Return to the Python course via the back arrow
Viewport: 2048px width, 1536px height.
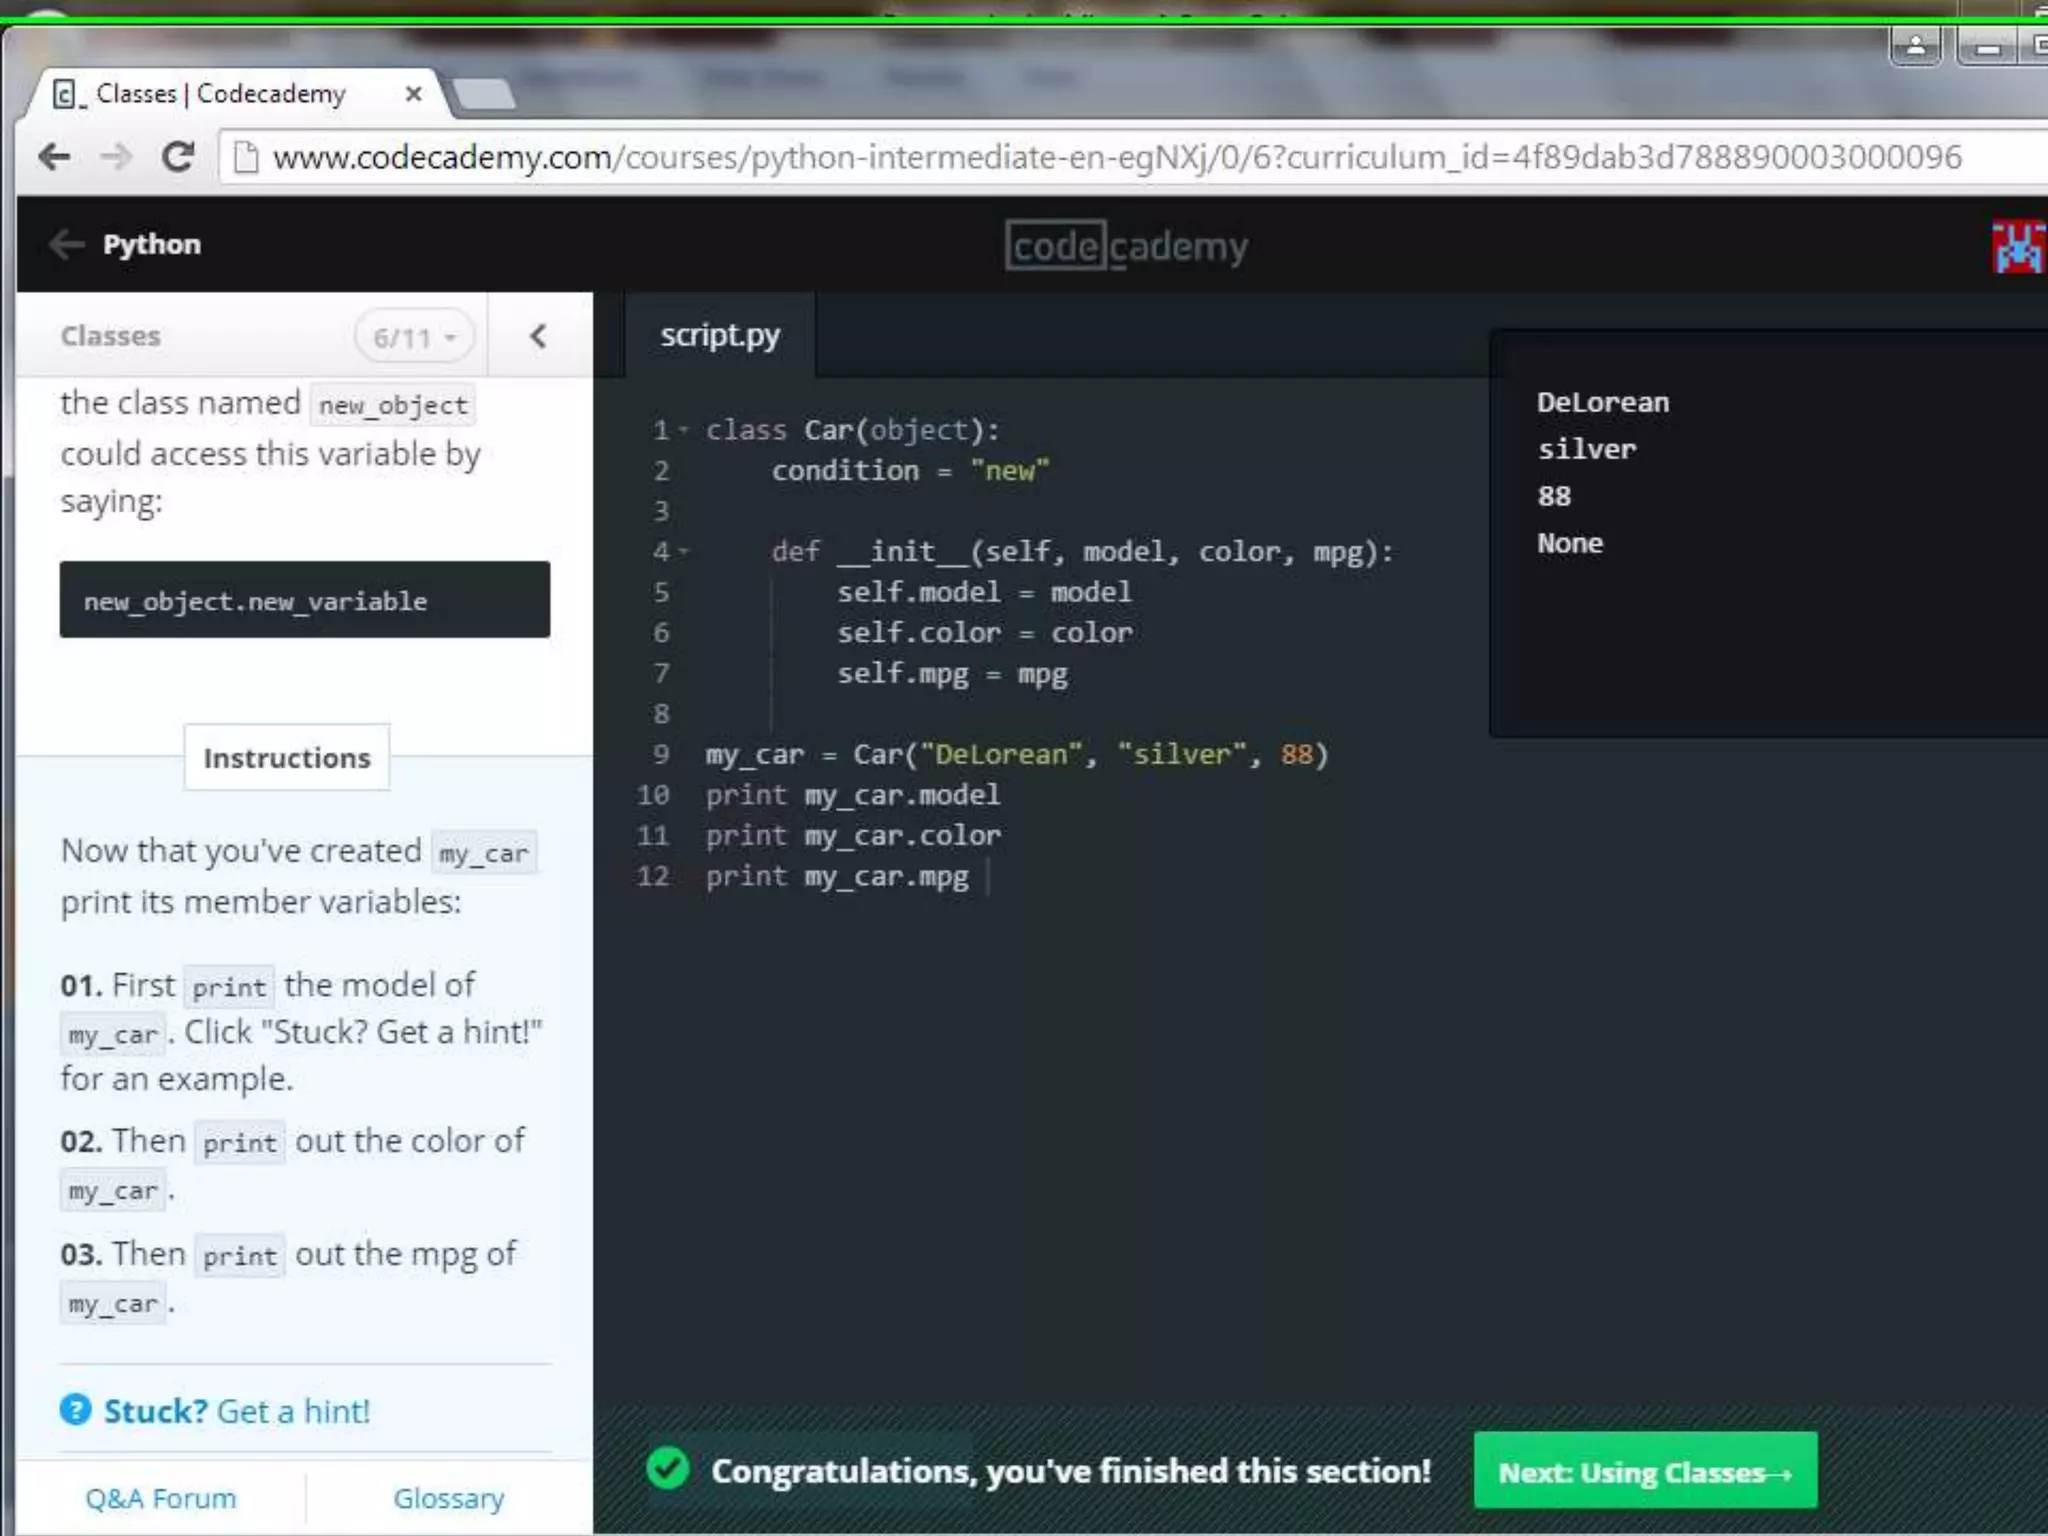tap(67, 244)
